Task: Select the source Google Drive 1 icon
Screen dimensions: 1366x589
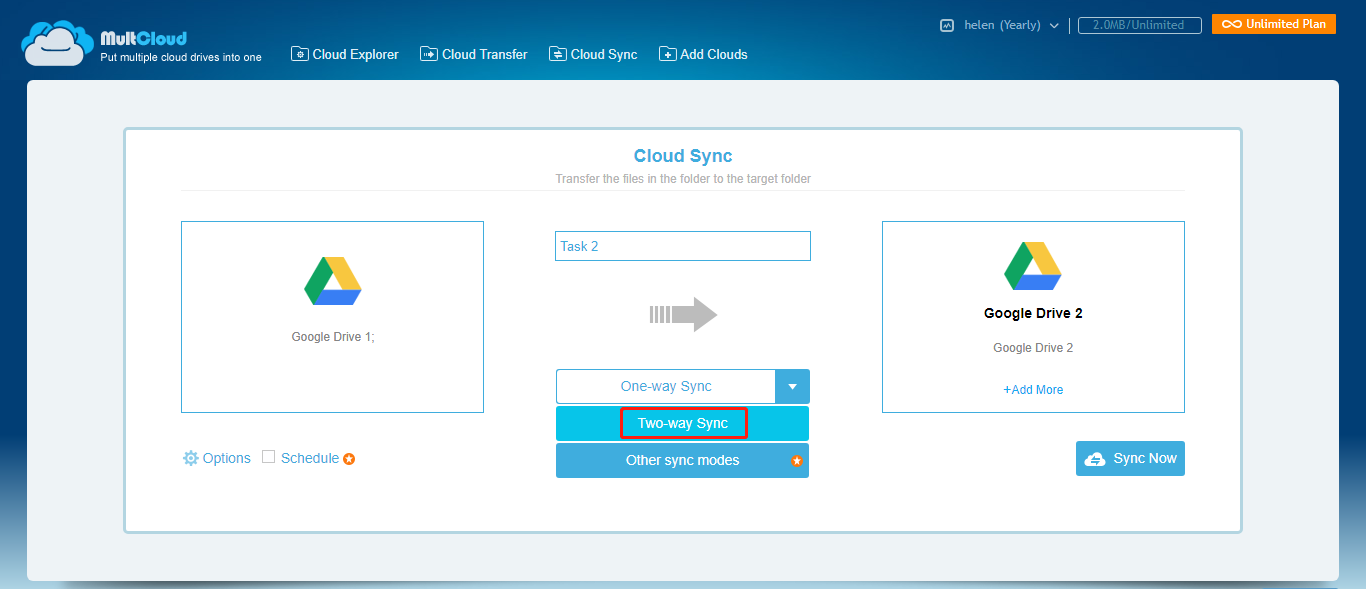Action: 333,281
